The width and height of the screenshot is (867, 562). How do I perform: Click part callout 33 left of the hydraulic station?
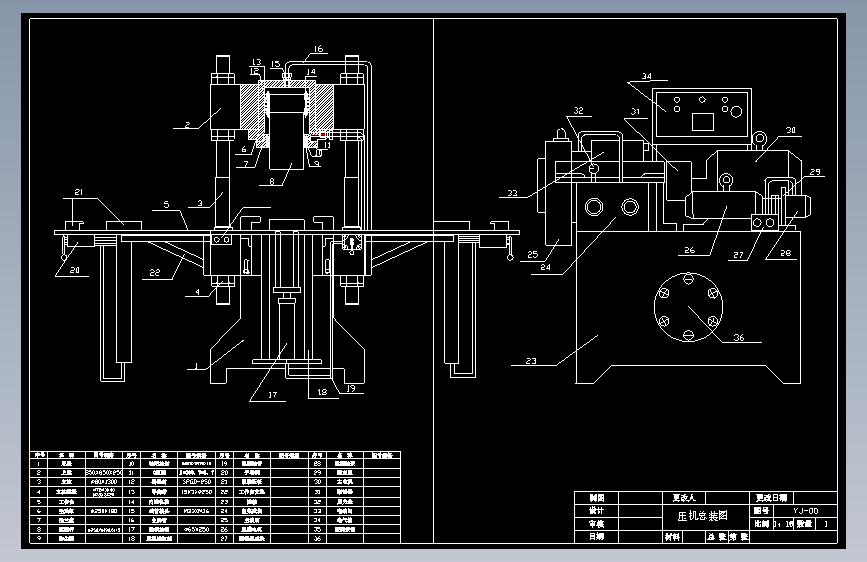click(512, 192)
